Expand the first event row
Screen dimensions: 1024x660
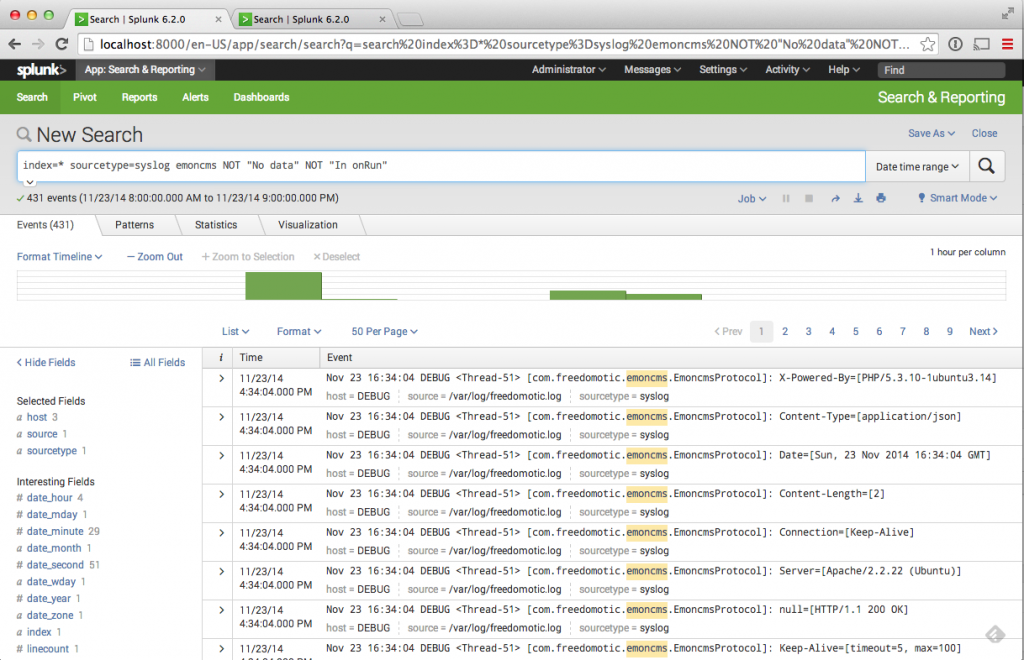(221, 378)
